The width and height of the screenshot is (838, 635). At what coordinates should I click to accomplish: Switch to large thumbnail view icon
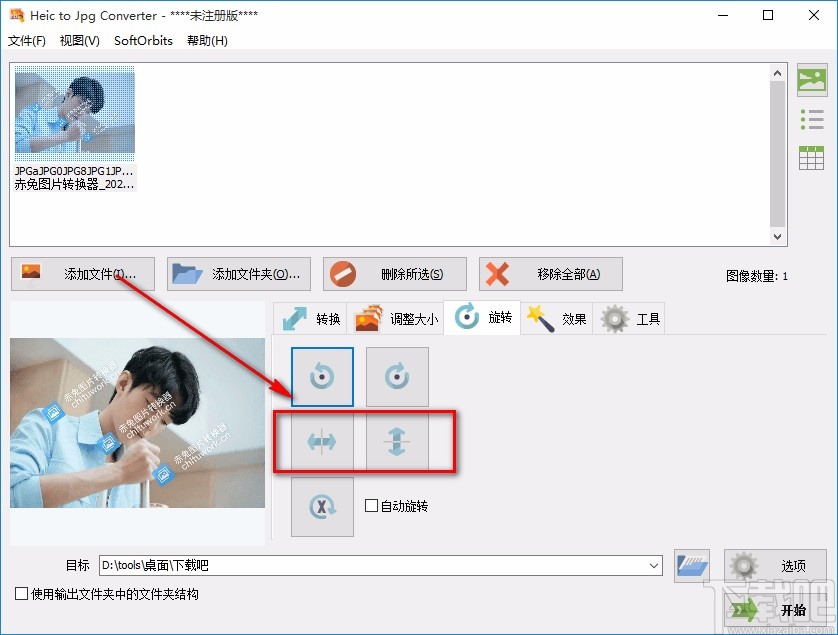813,79
